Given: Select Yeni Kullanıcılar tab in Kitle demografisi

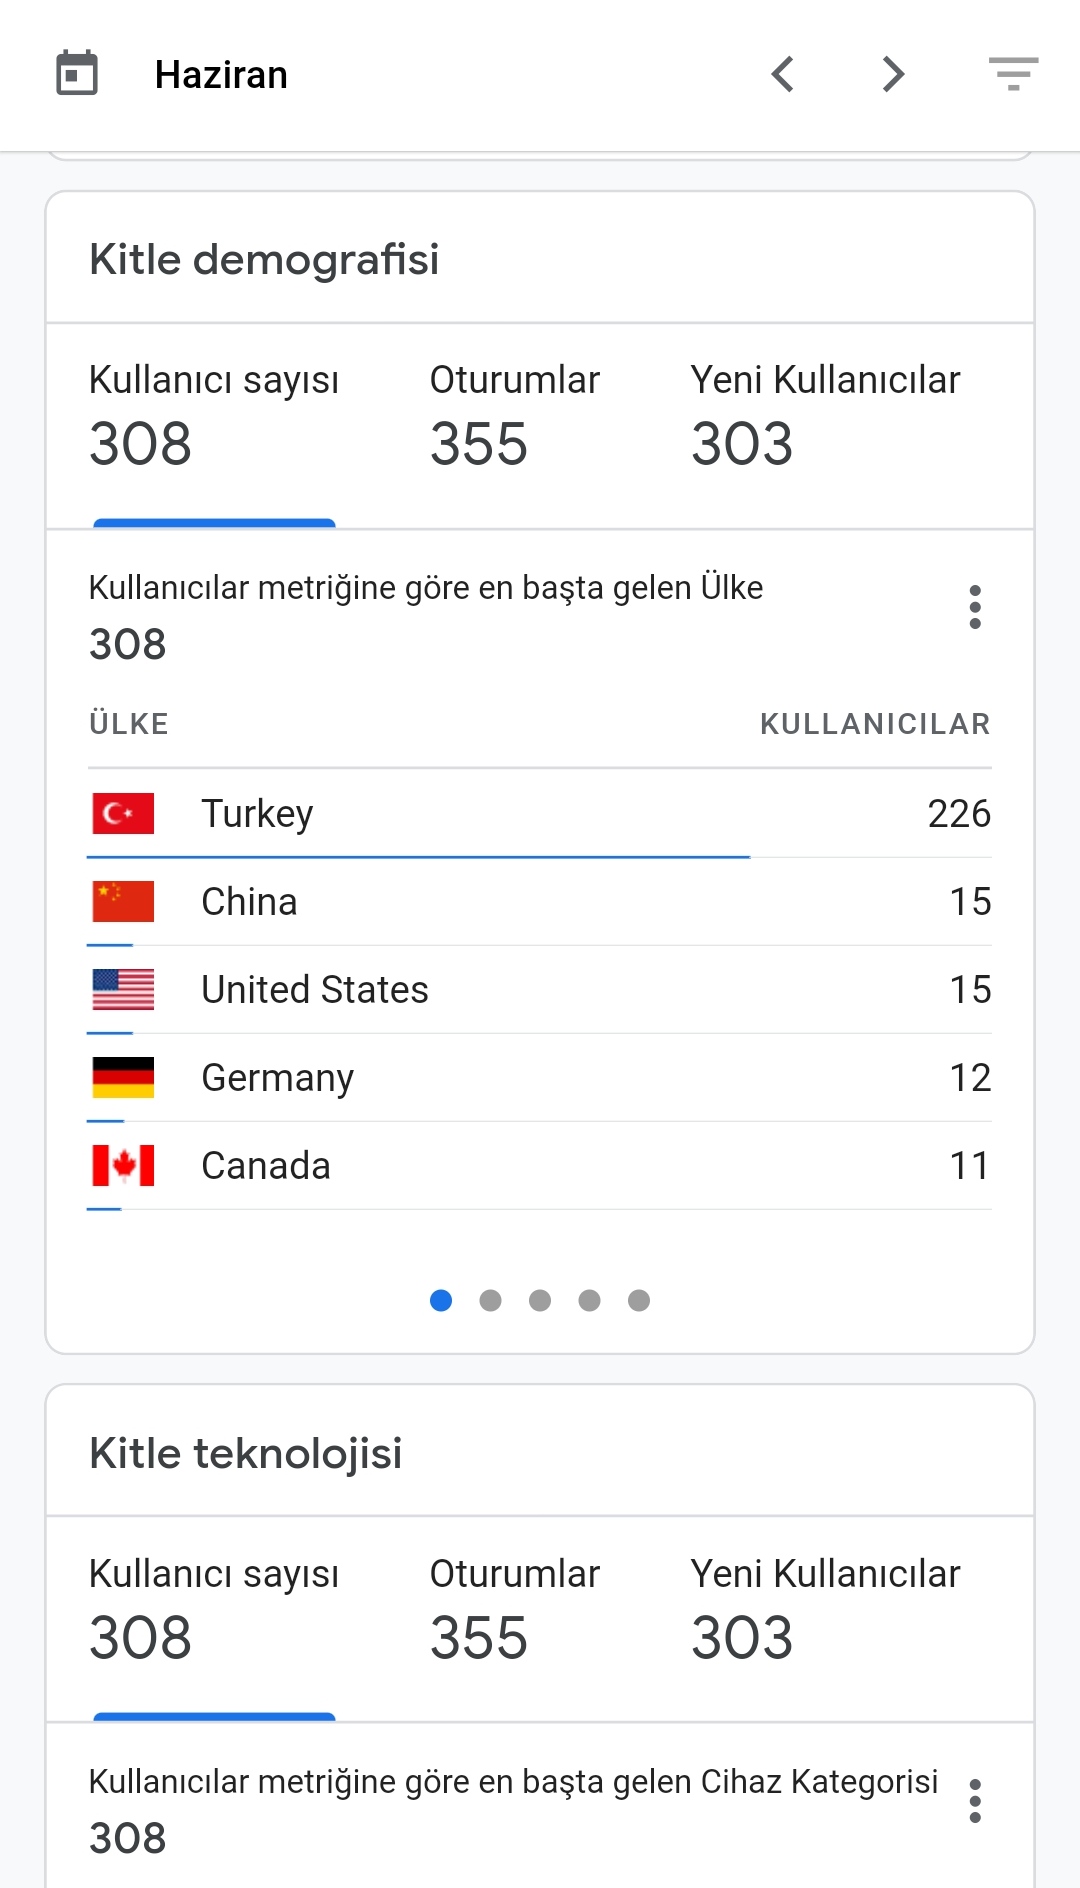Looking at the screenshot, I should (825, 416).
